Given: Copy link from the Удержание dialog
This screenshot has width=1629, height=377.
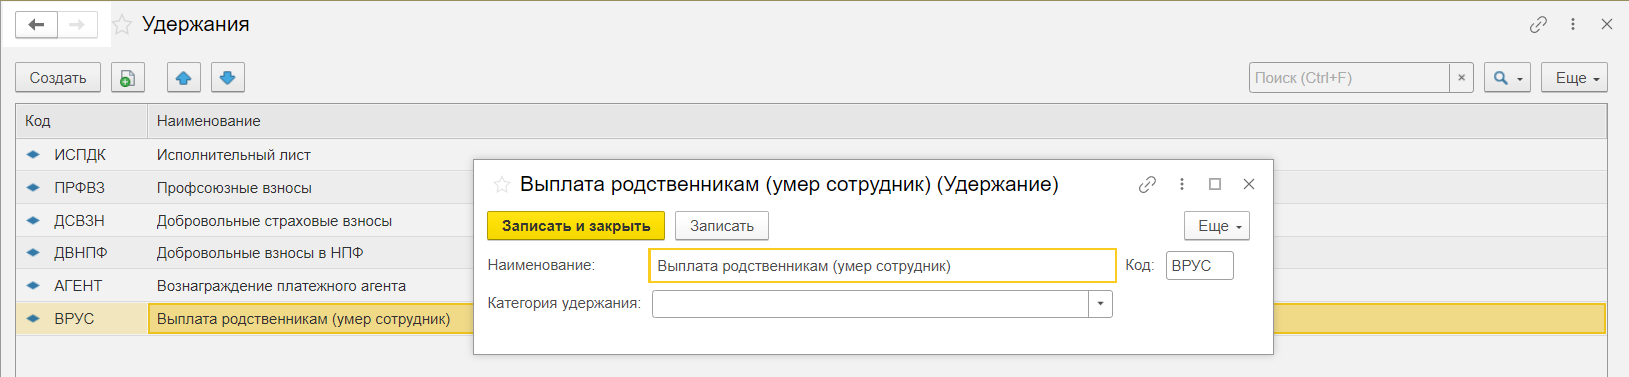Looking at the screenshot, I should coord(1147,184).
